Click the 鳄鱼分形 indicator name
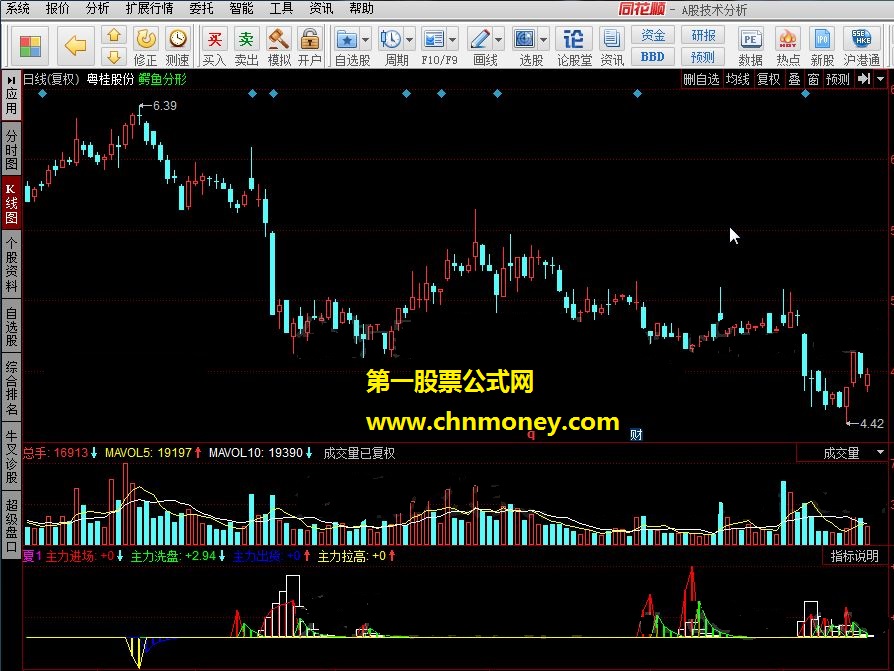 162,79
